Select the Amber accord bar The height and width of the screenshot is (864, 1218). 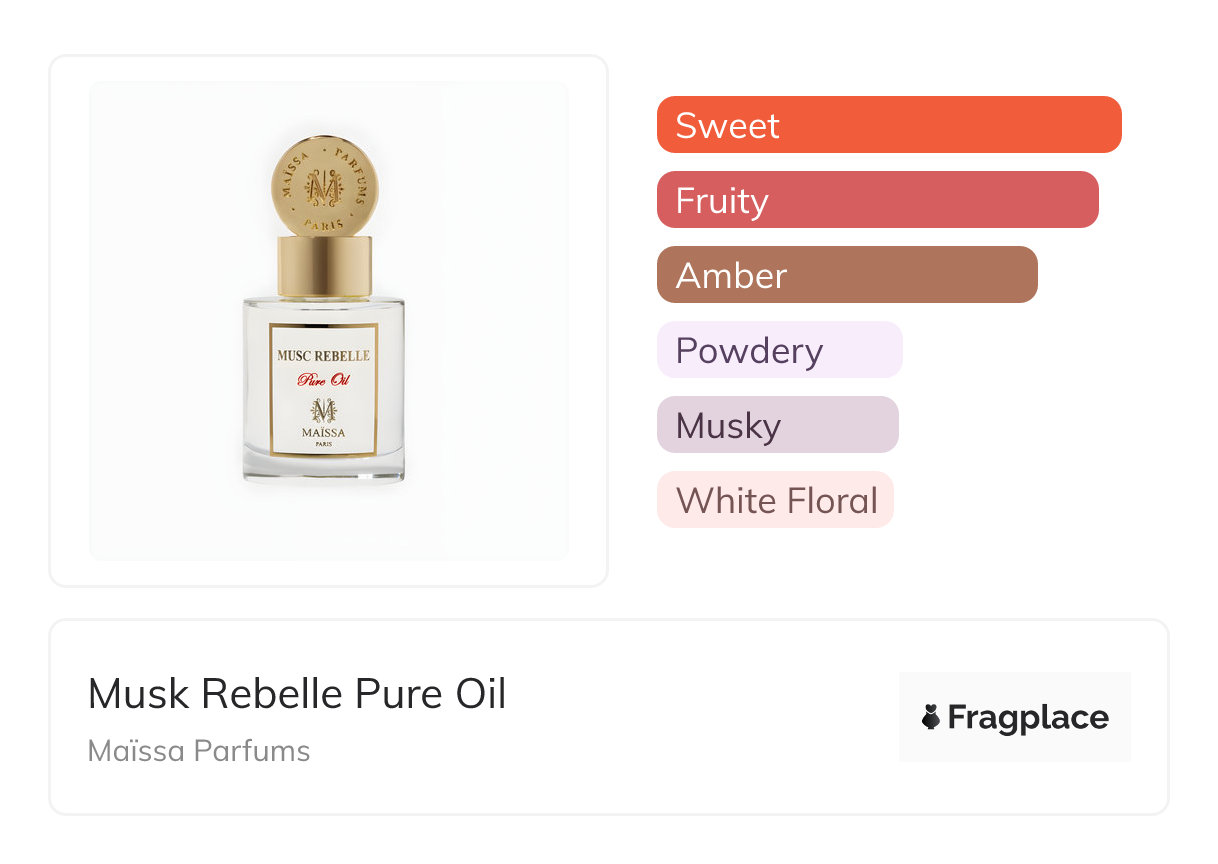click(847, 275)
